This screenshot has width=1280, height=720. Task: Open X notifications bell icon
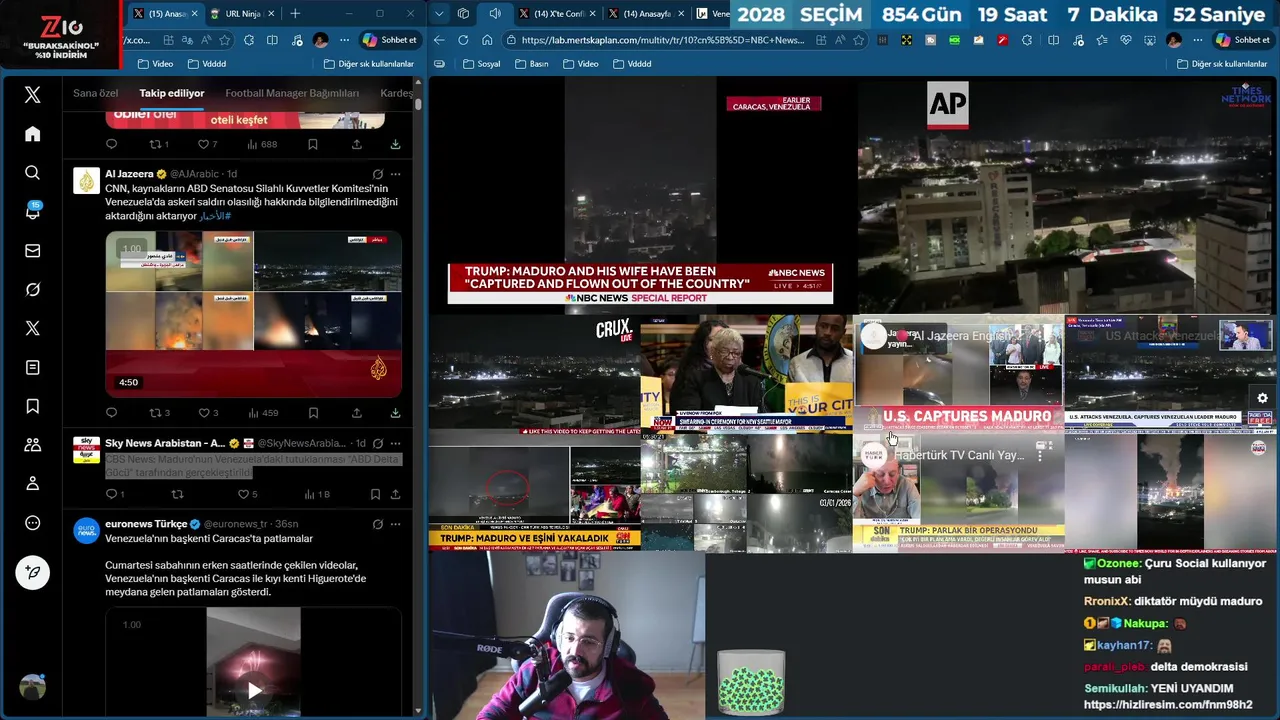click(x=32, y=212)
